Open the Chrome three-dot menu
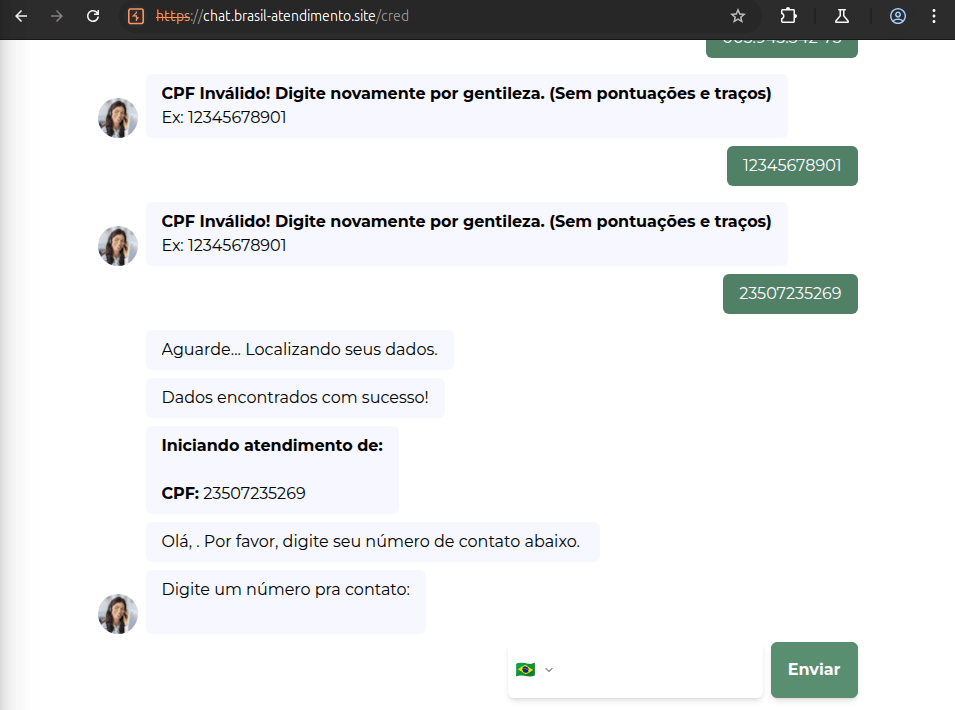The height and width of the screenshot is (710, 955). tap(934, 16)
